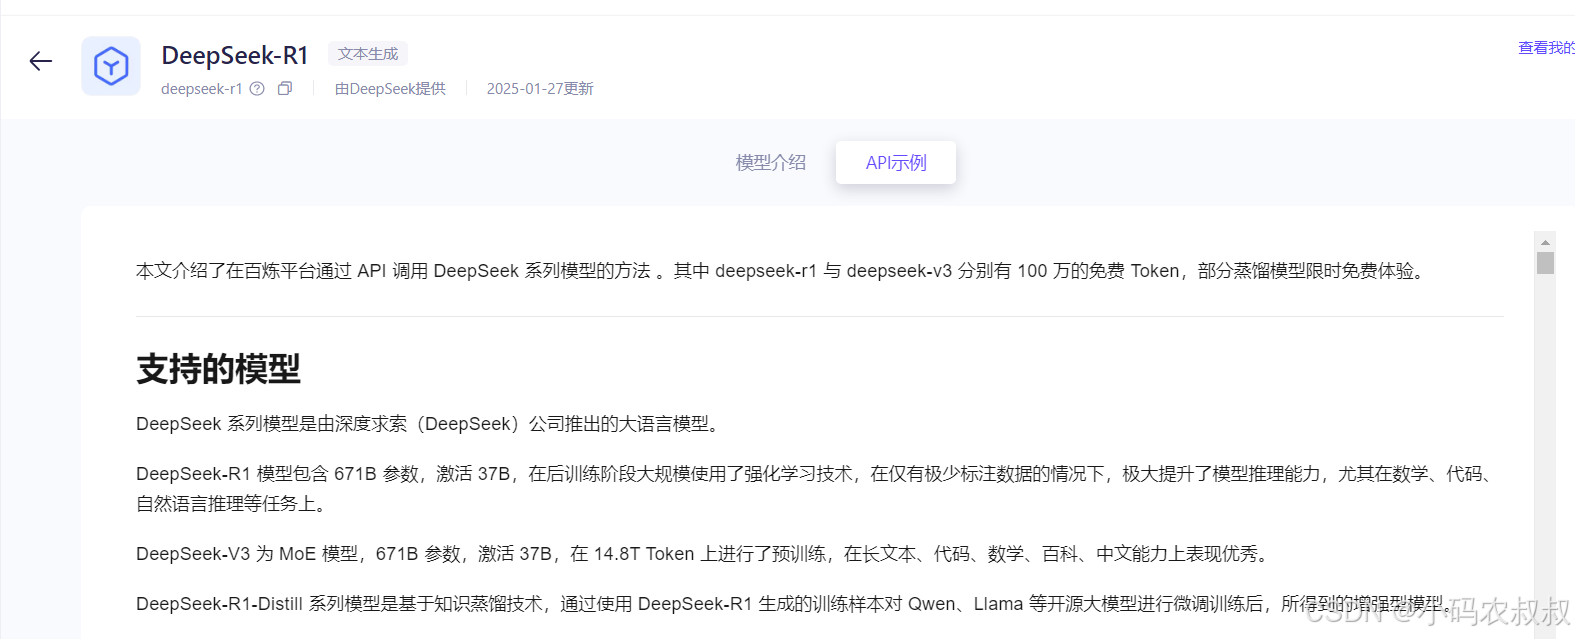Switch to the 模型介绍 tab
This screenshot has height=639, width=1575.
770,162
